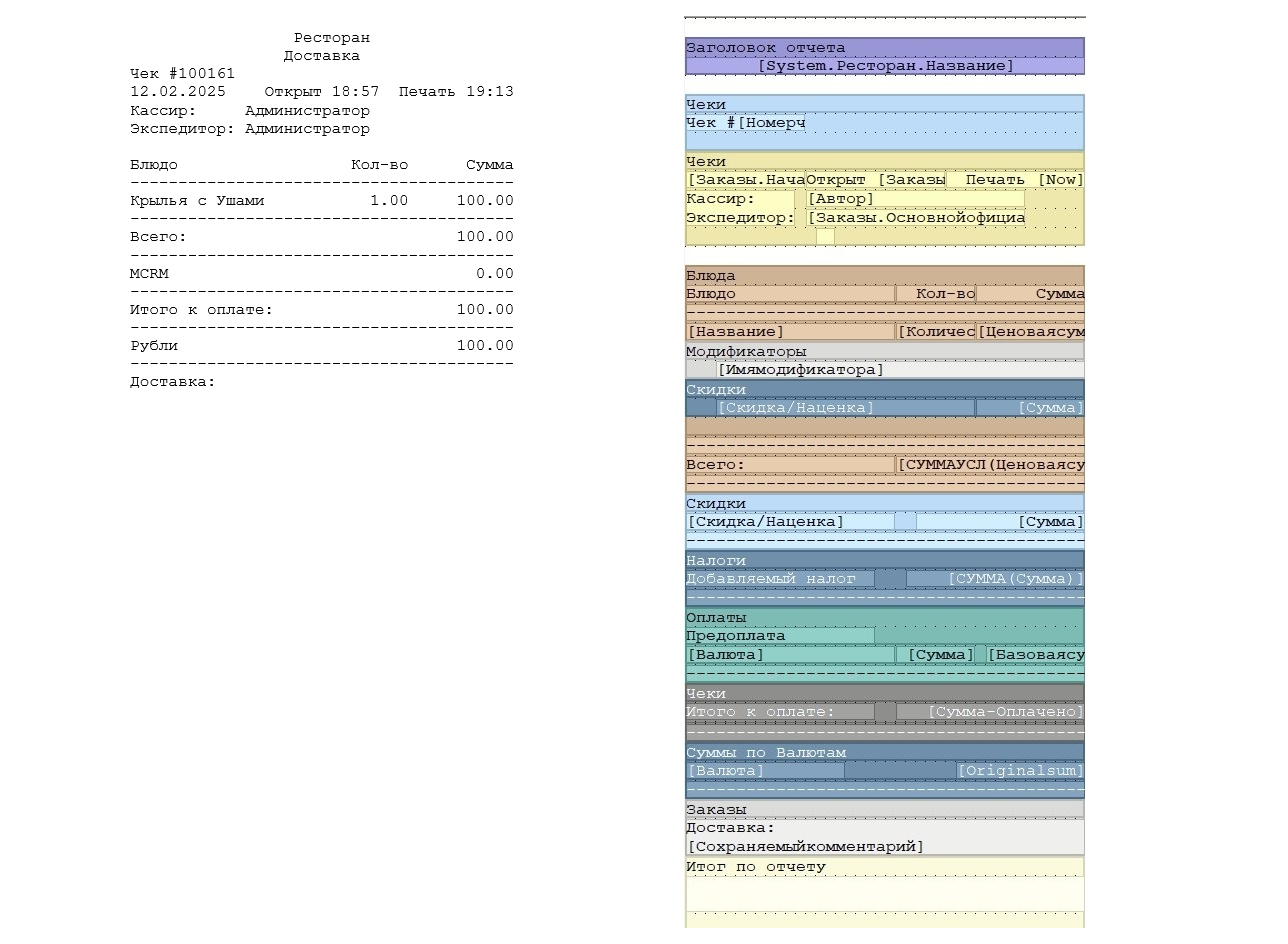Click 'Итого к оплате:' on the receipt preview
Screen dimensions: 1288x944
[201, 310]
